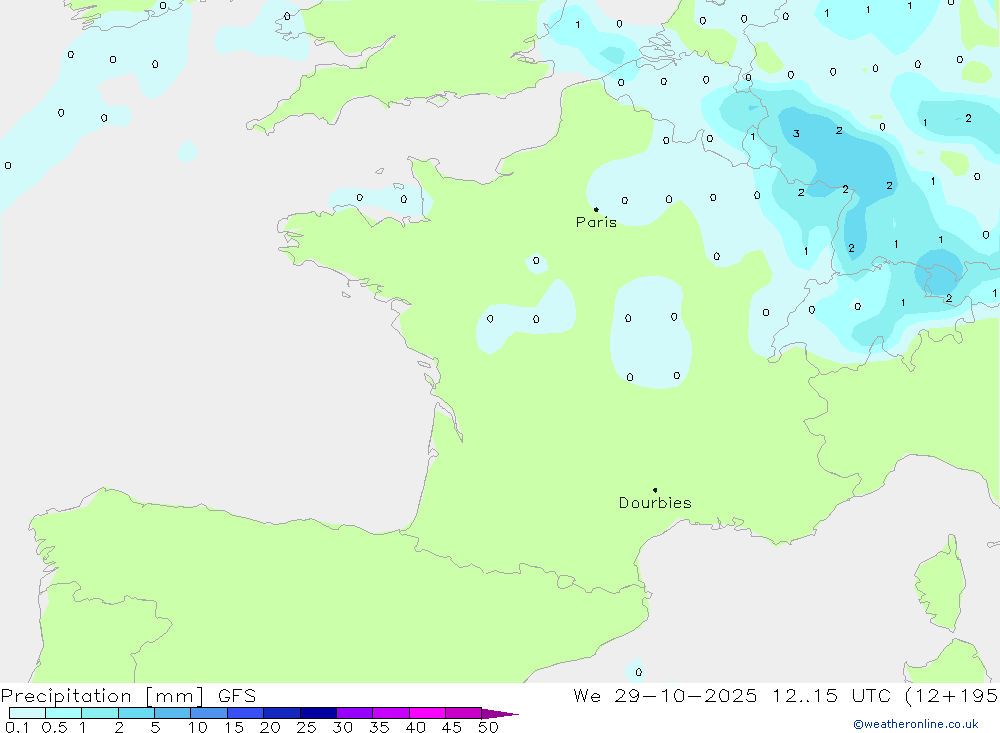
Task: Click the purple over-50 legend arrow
Action: click(500, 714)
